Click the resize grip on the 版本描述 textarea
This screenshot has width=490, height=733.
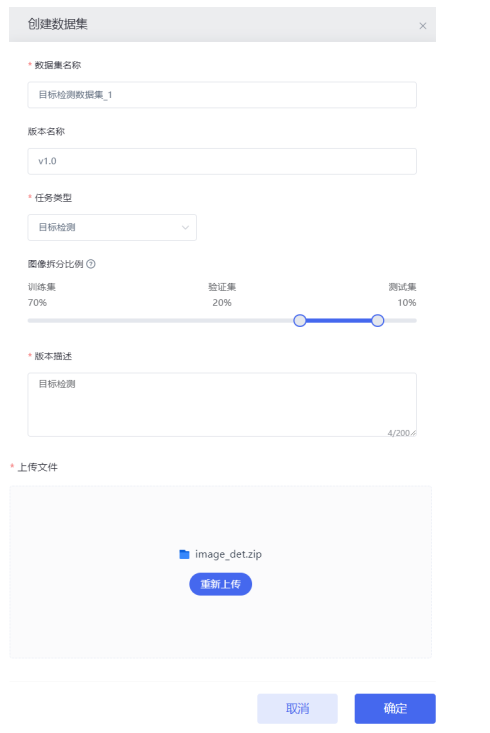click(413, 433)
